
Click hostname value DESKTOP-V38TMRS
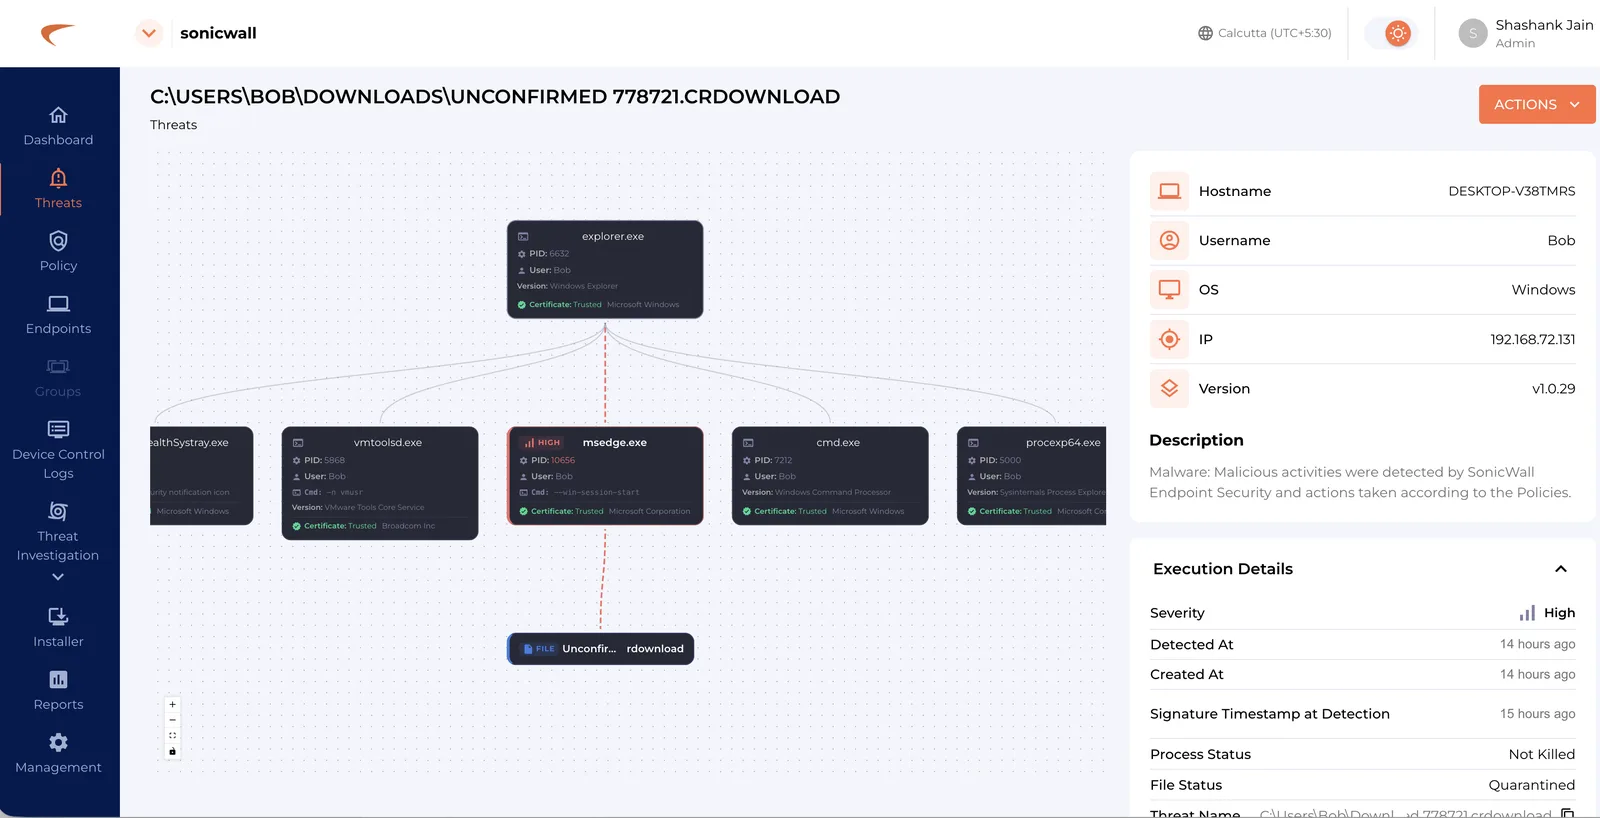pos(1512,191)
